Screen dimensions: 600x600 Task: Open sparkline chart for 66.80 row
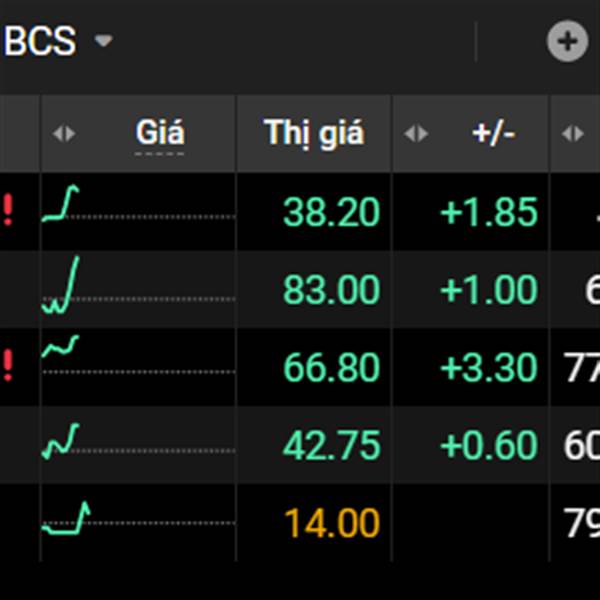(x=62, y=348)
